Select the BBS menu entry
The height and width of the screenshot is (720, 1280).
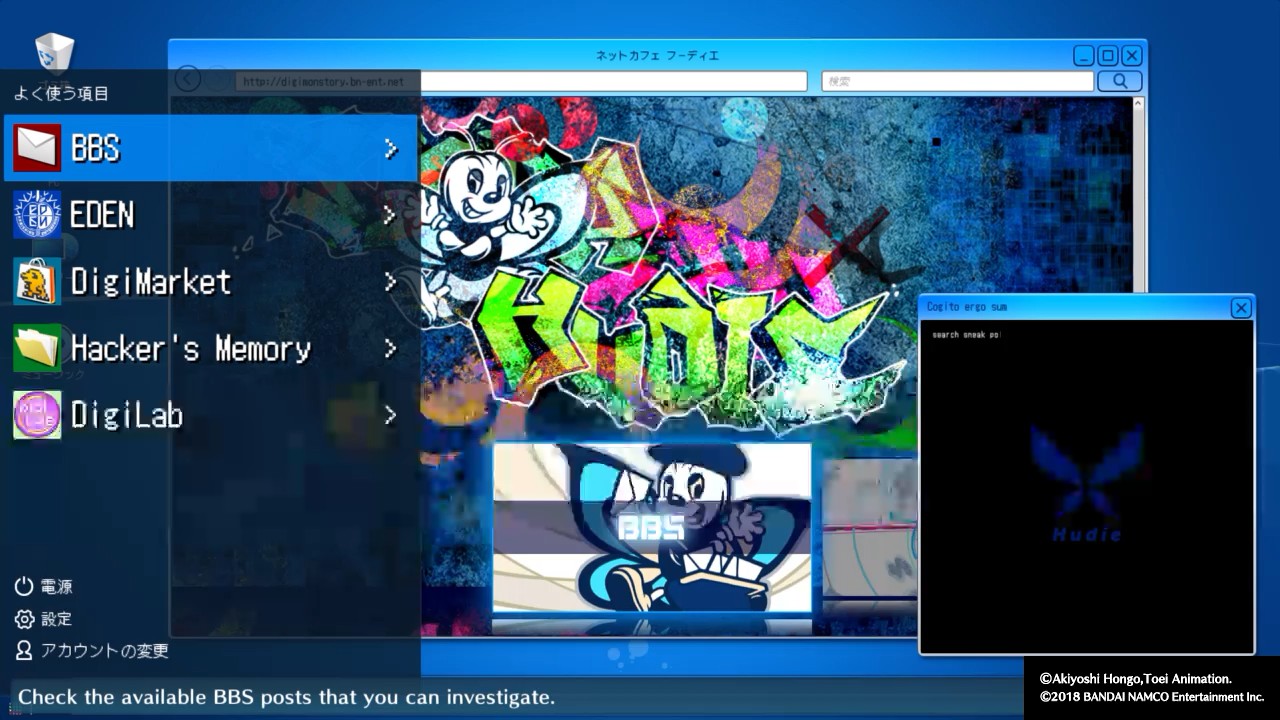(x=211, y=148)
